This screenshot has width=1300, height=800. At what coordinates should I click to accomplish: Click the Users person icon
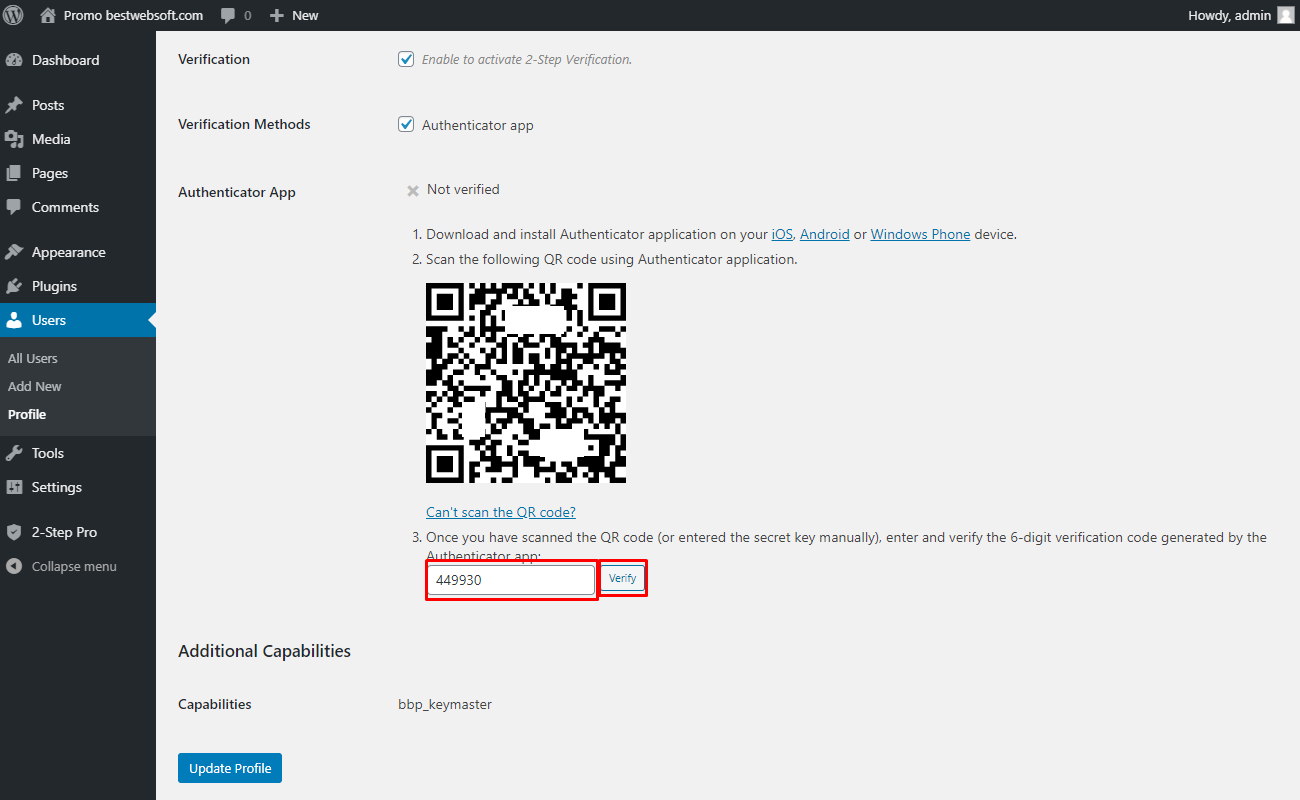click(x=14, y=320)
